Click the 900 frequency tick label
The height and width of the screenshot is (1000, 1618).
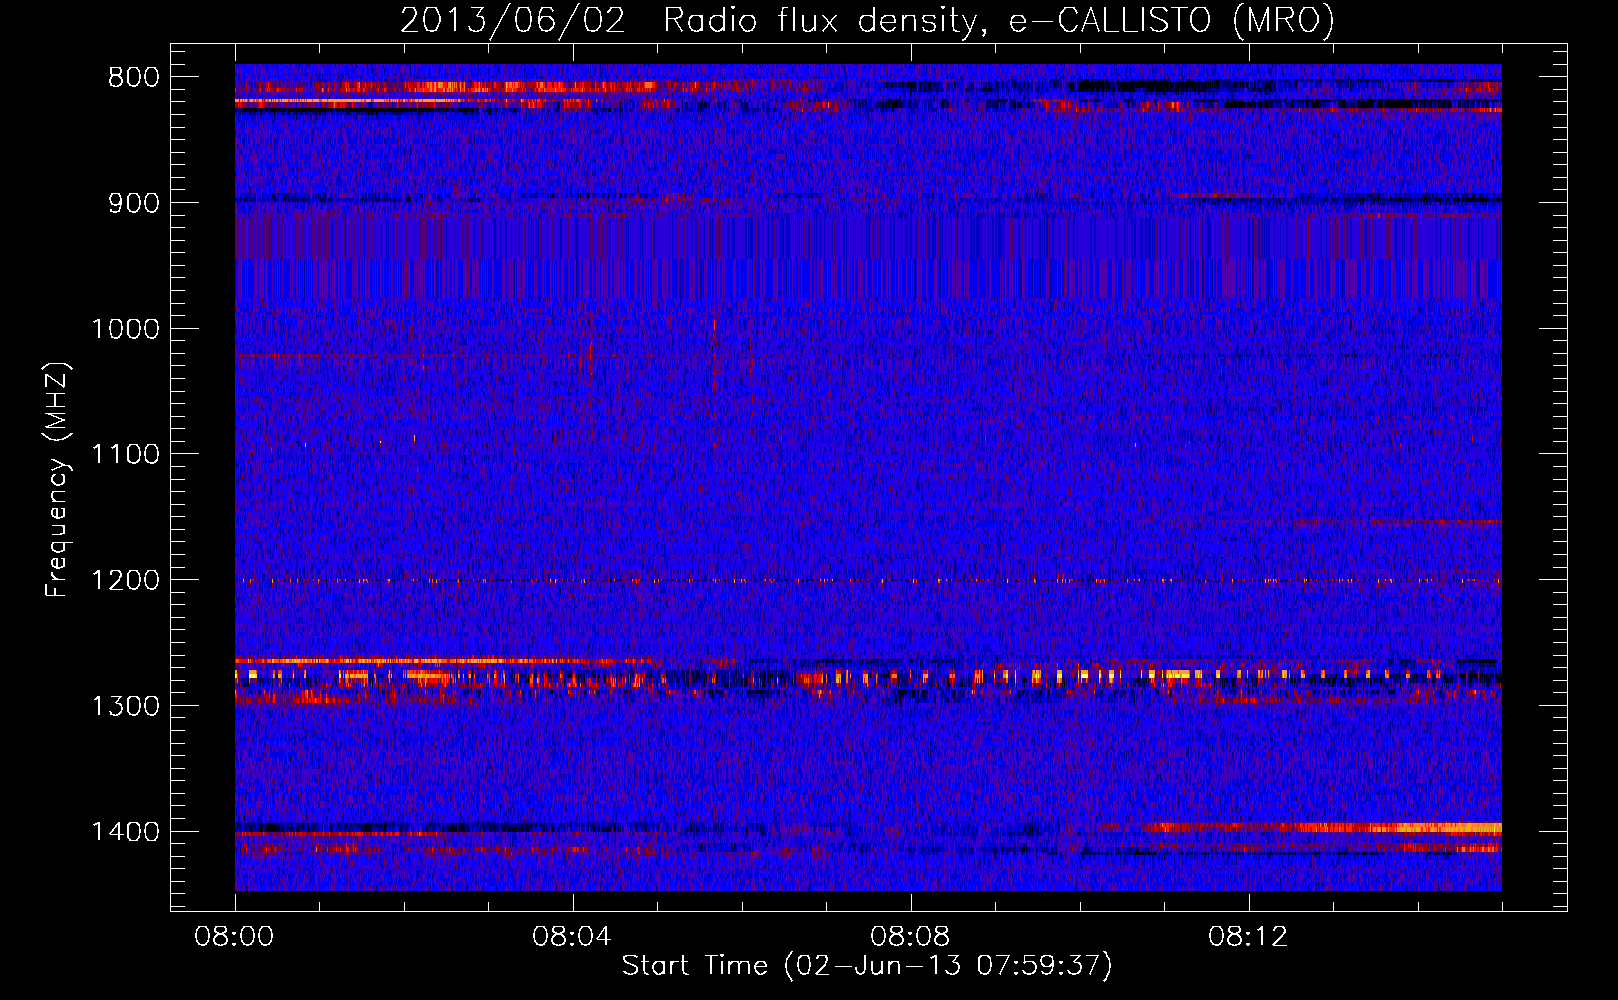point(134,204)
